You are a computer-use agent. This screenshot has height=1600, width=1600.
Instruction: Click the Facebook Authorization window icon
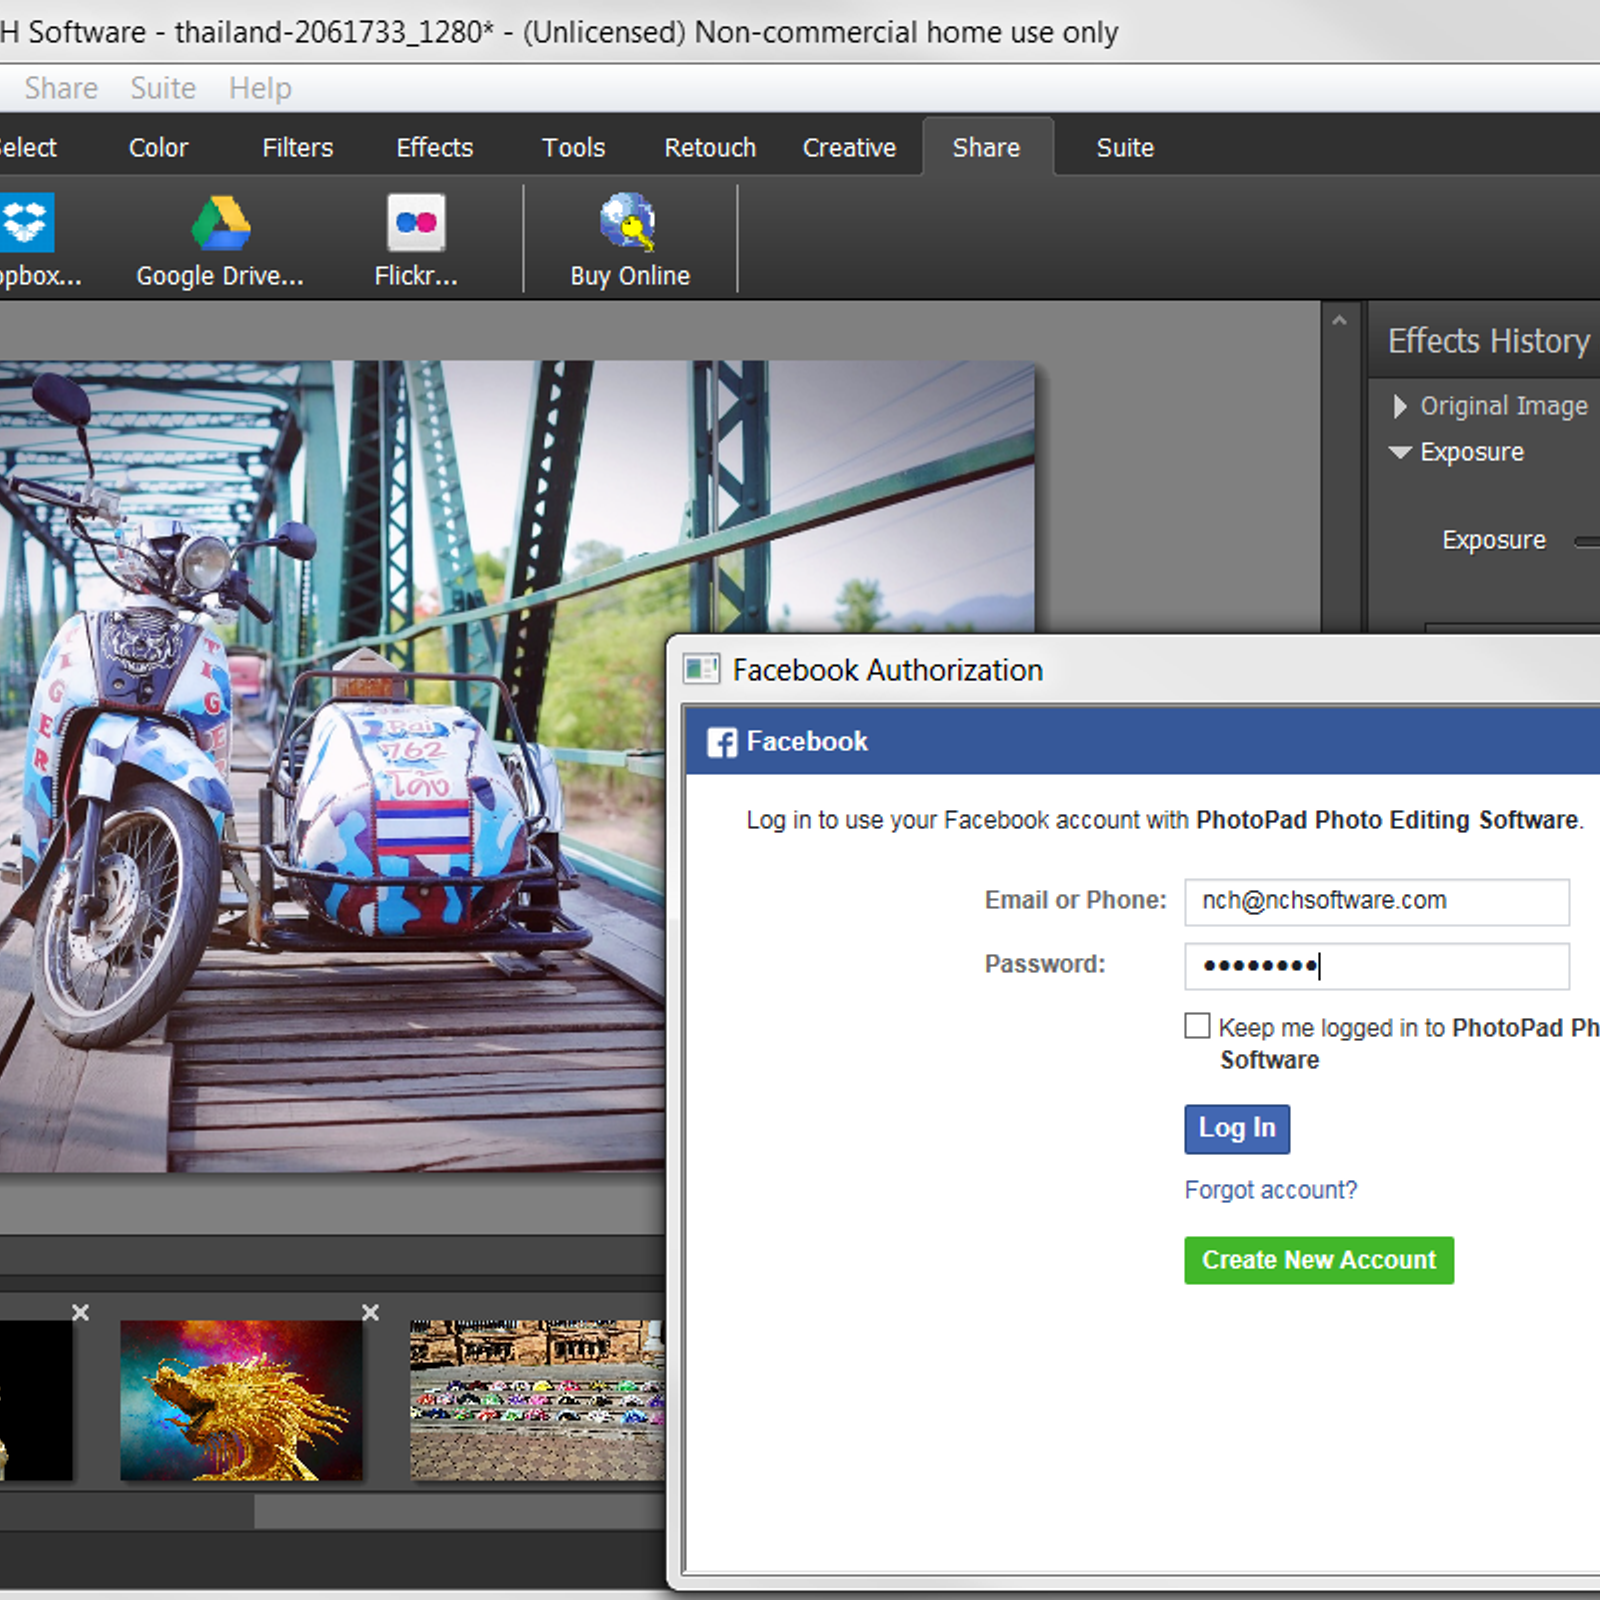click(701, 669)
